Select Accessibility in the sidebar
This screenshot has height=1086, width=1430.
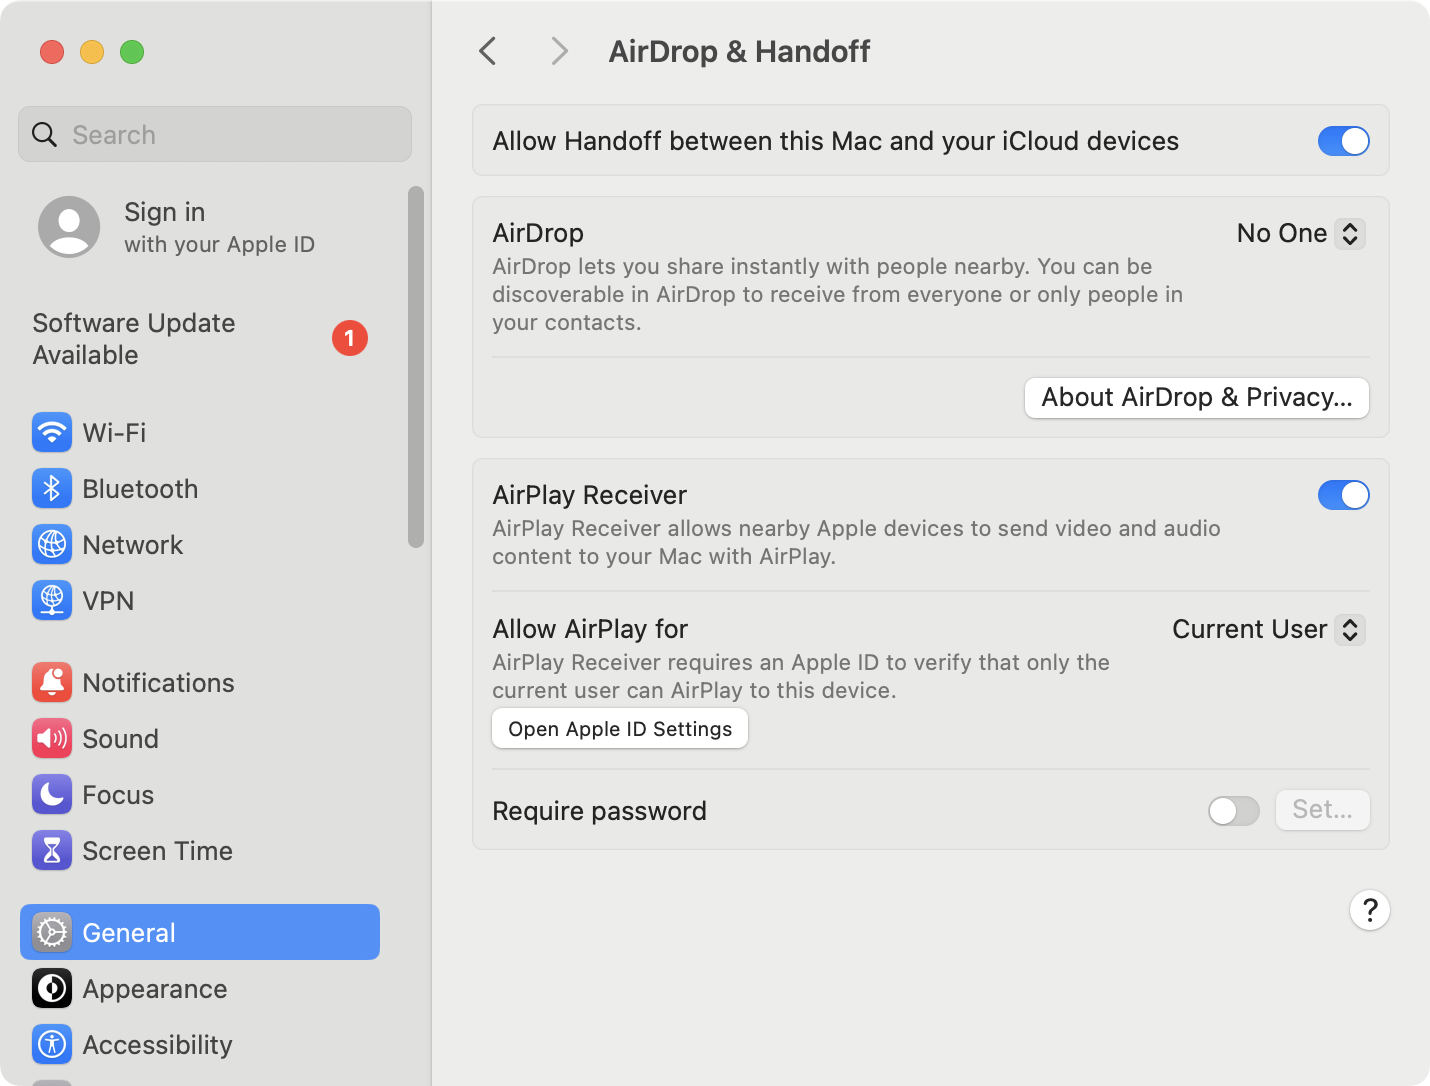tap(200, 1045)
